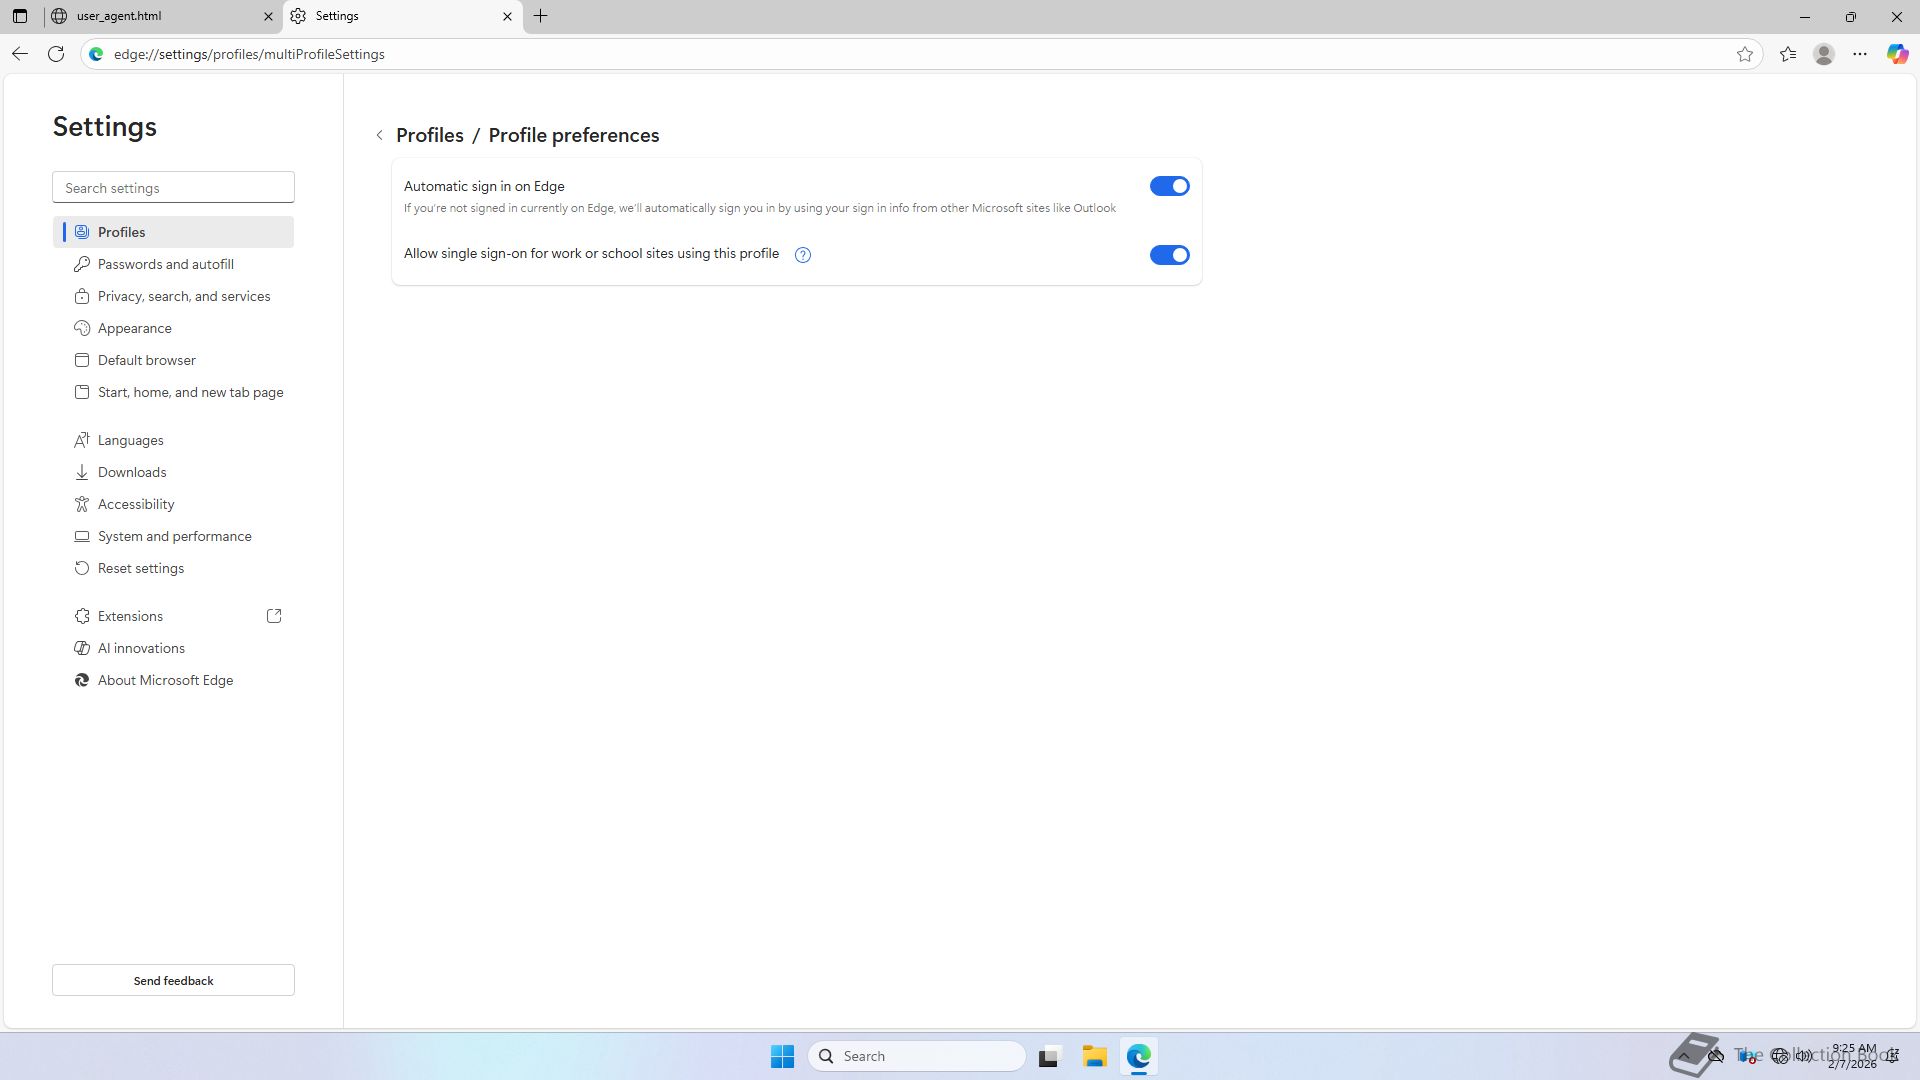The width and height of the screenshot is (1920, 1080).
Task: Select Privacy, search, and services
Action: click(x=184, y=296)
